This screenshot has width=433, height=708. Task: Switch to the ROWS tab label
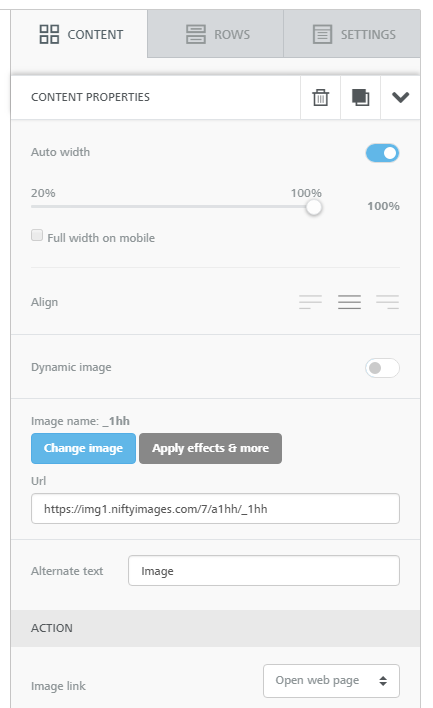click(232, 35)
